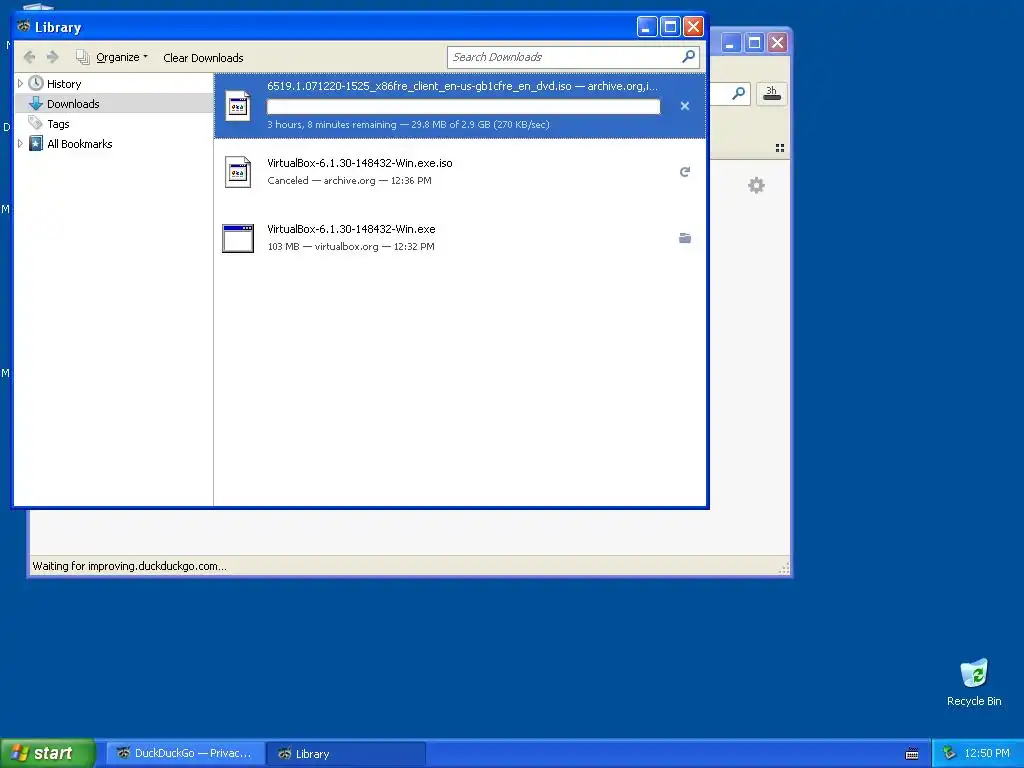Click the taskbar keyboard icon

912,754
